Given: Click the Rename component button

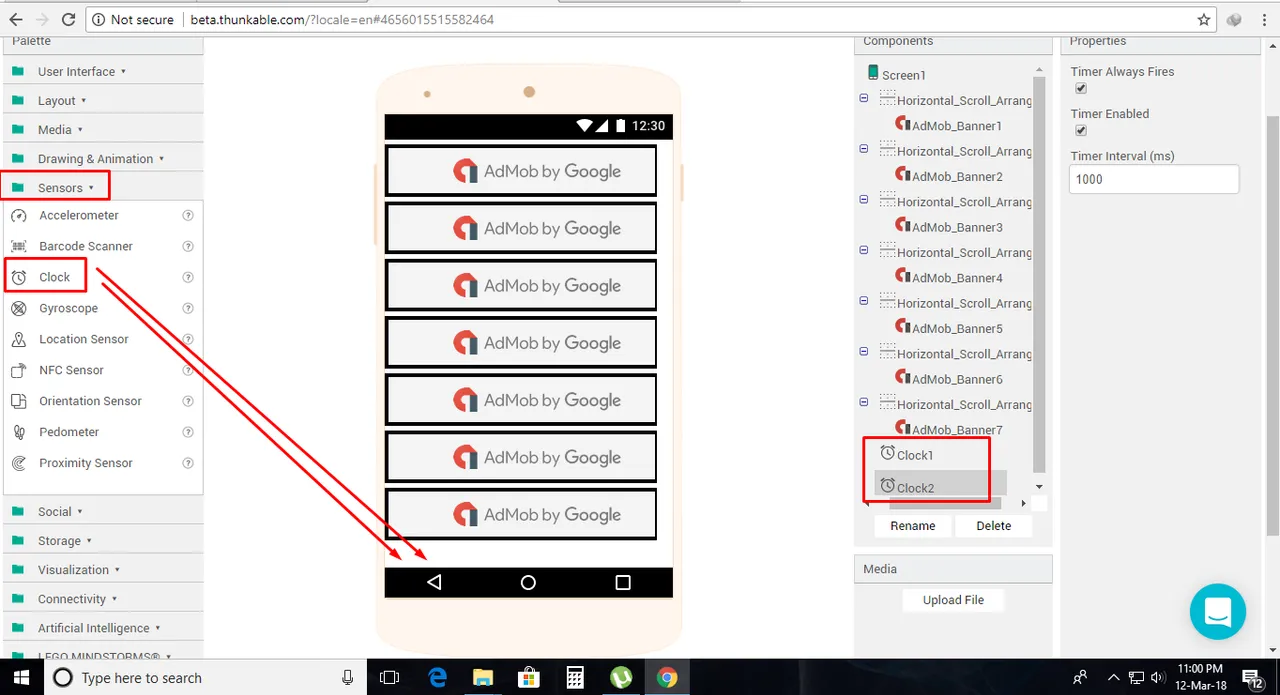Looking at the screenshot, I should [x=913, y=526].
